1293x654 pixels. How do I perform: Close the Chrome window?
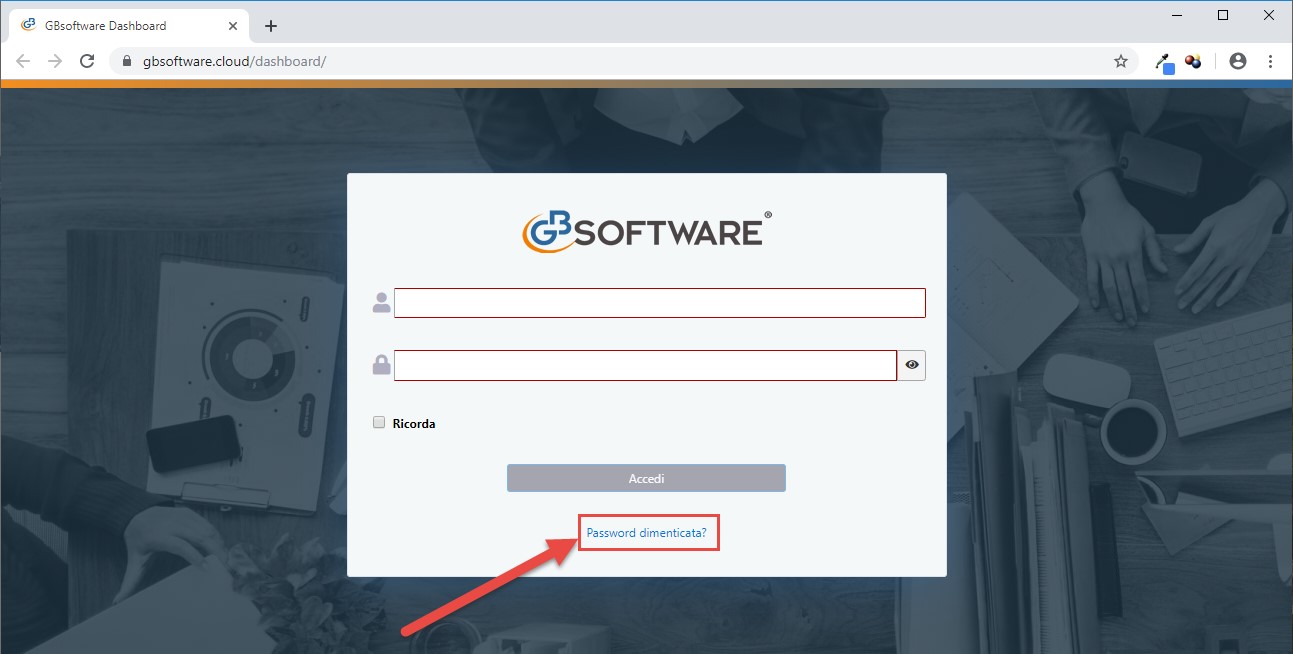point(1268,15)
